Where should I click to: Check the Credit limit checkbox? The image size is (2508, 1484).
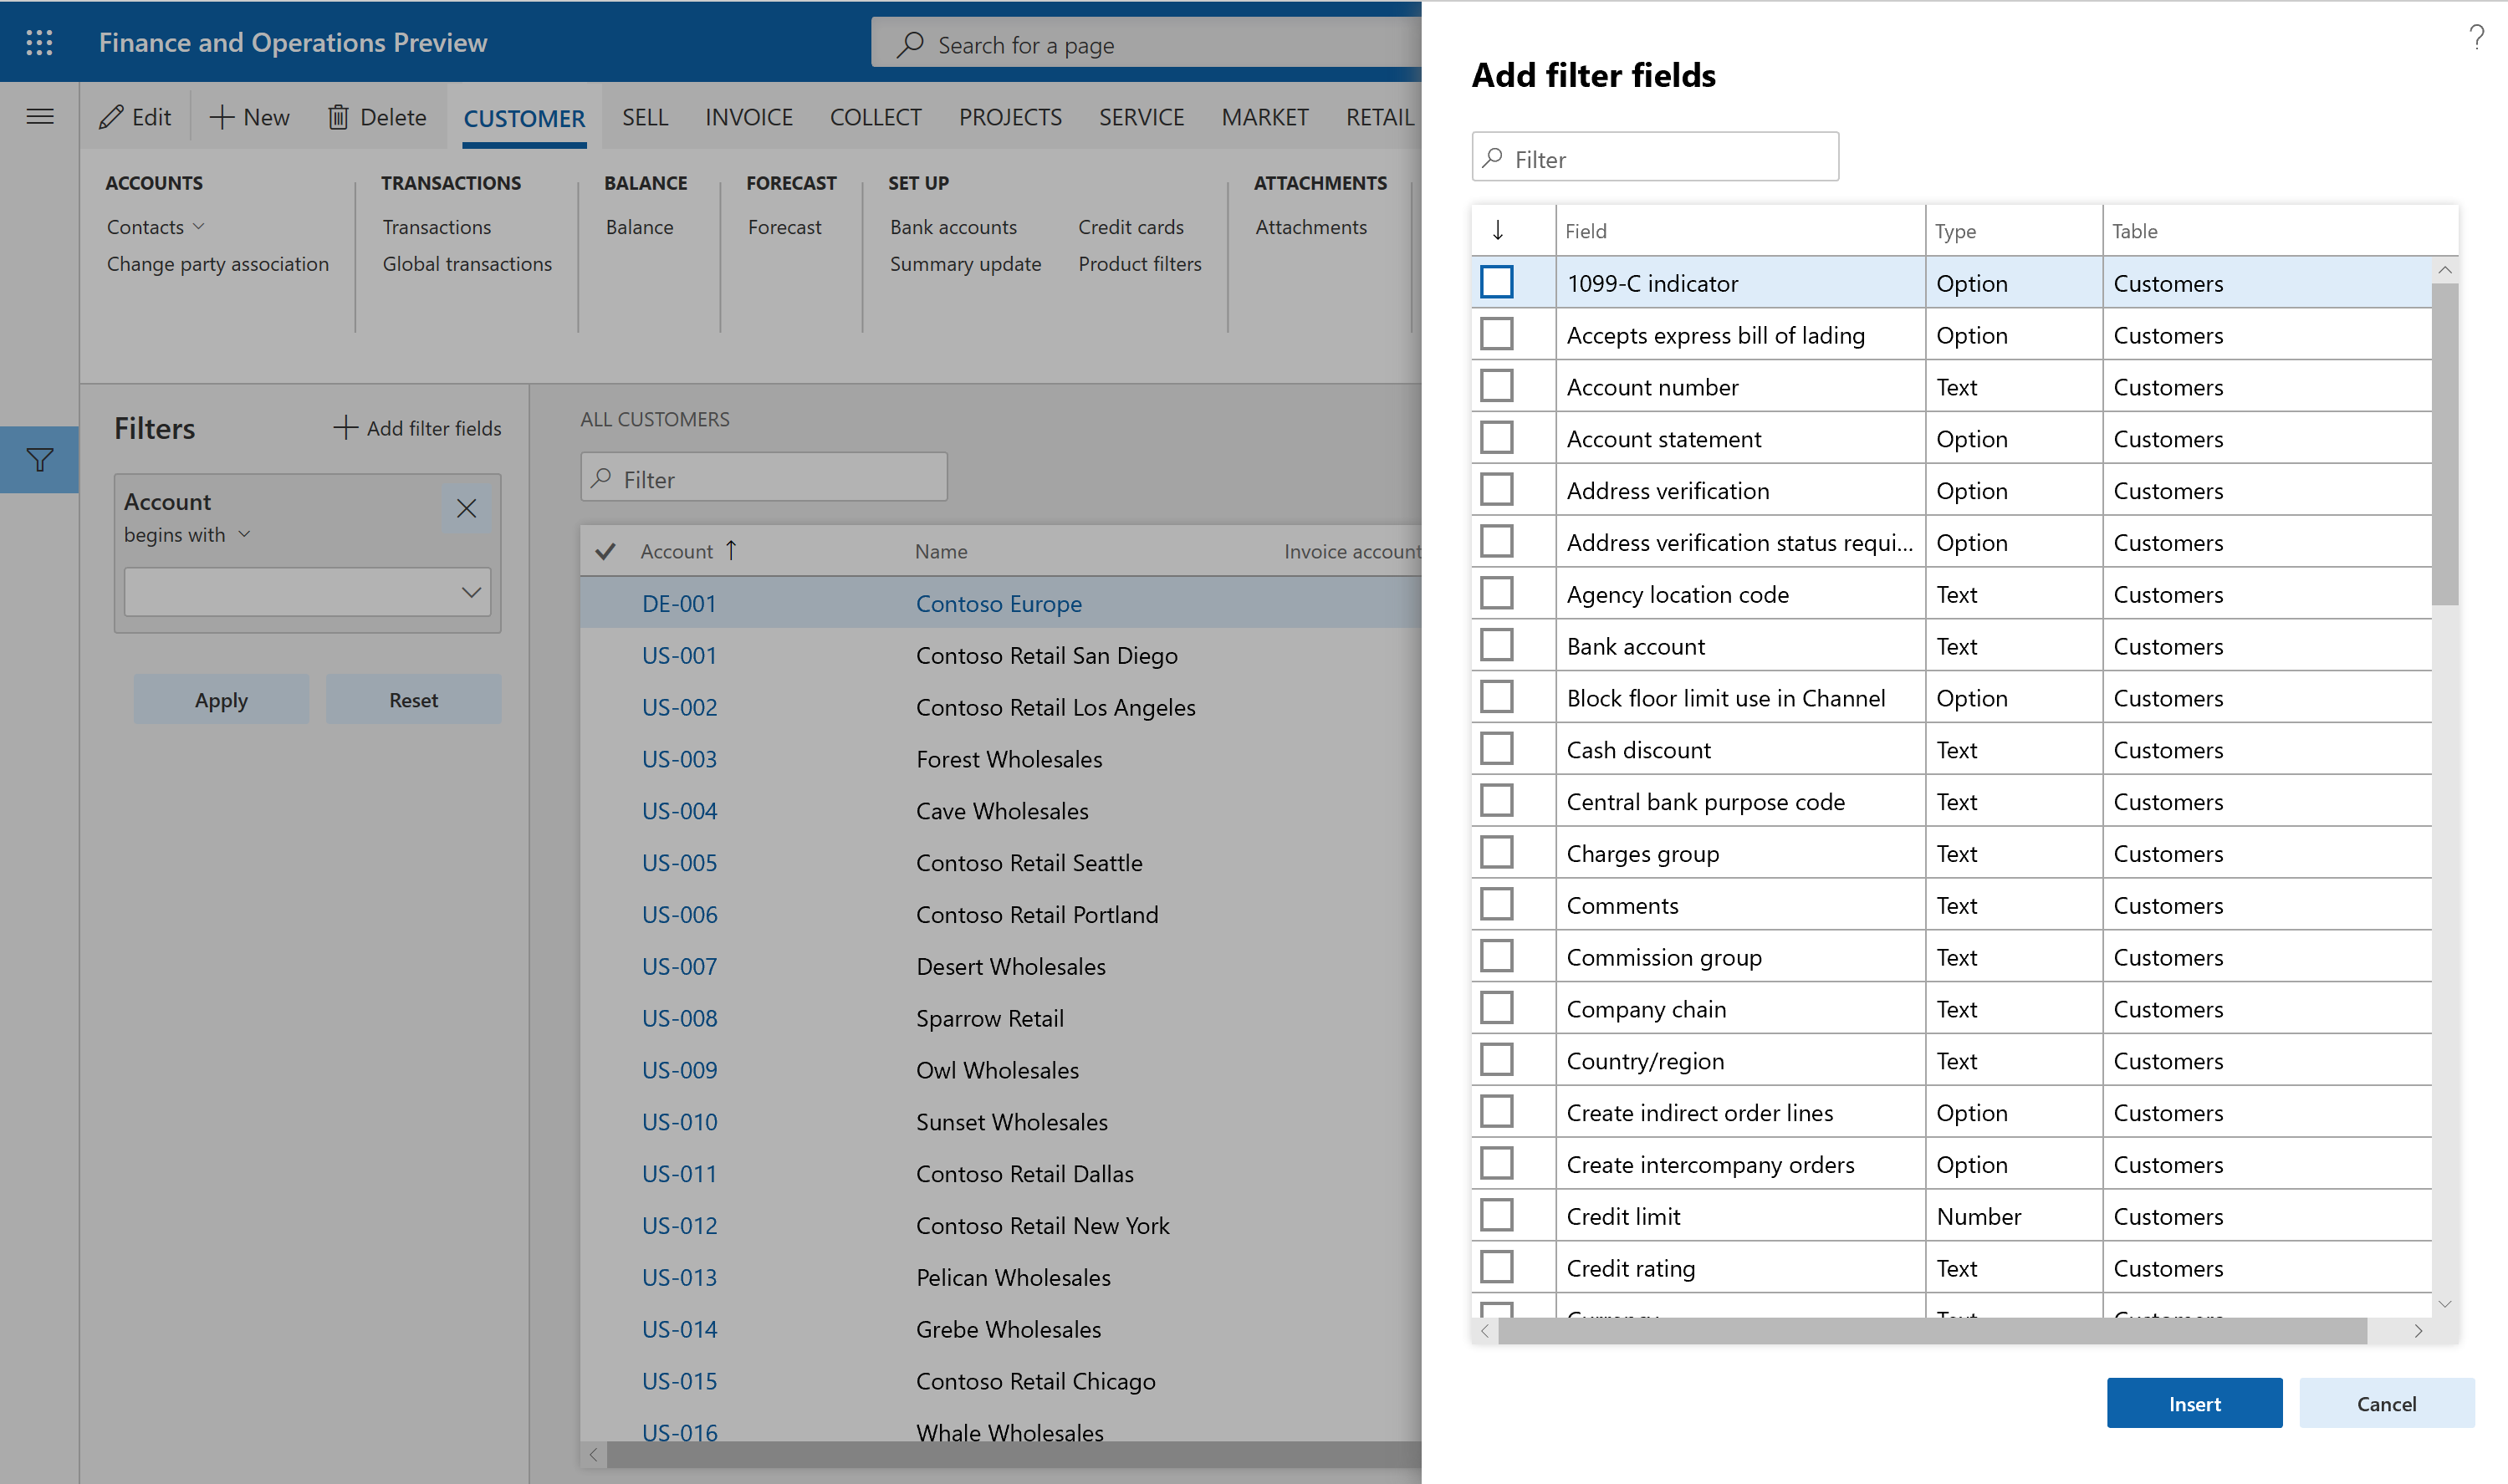(x=1498, y=1216)
